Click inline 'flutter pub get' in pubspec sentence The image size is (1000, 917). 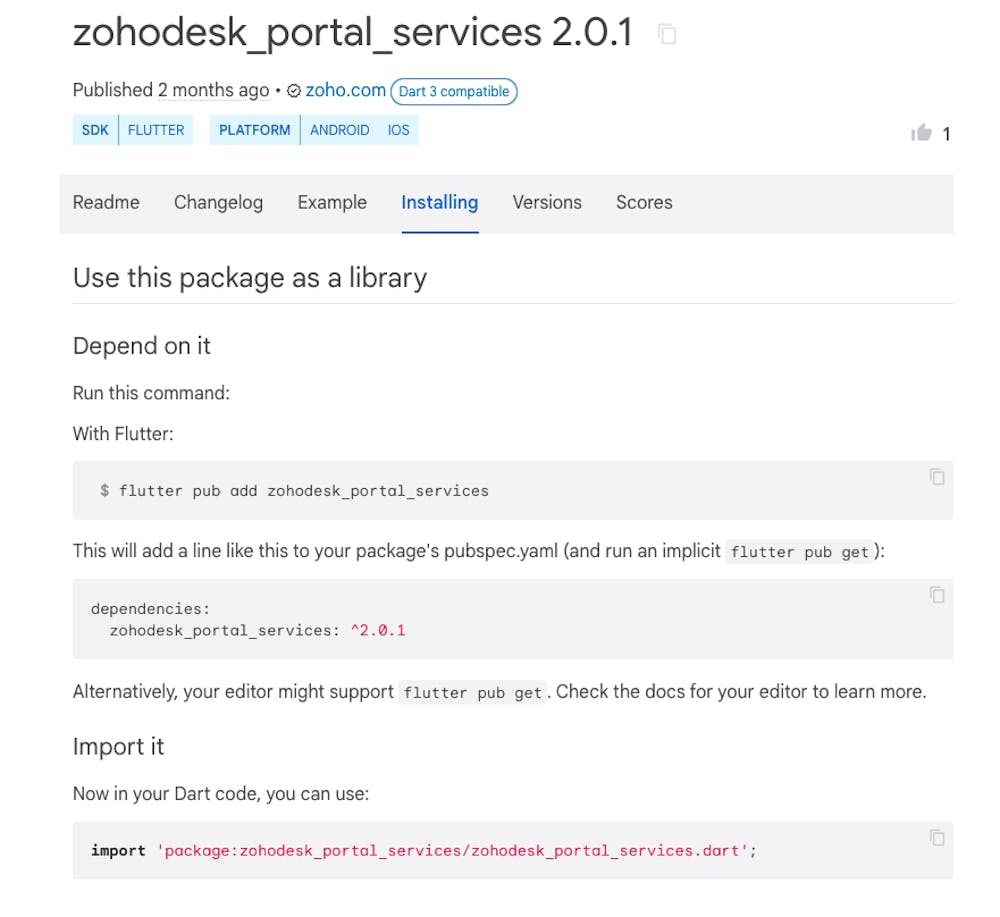(800, 552)
